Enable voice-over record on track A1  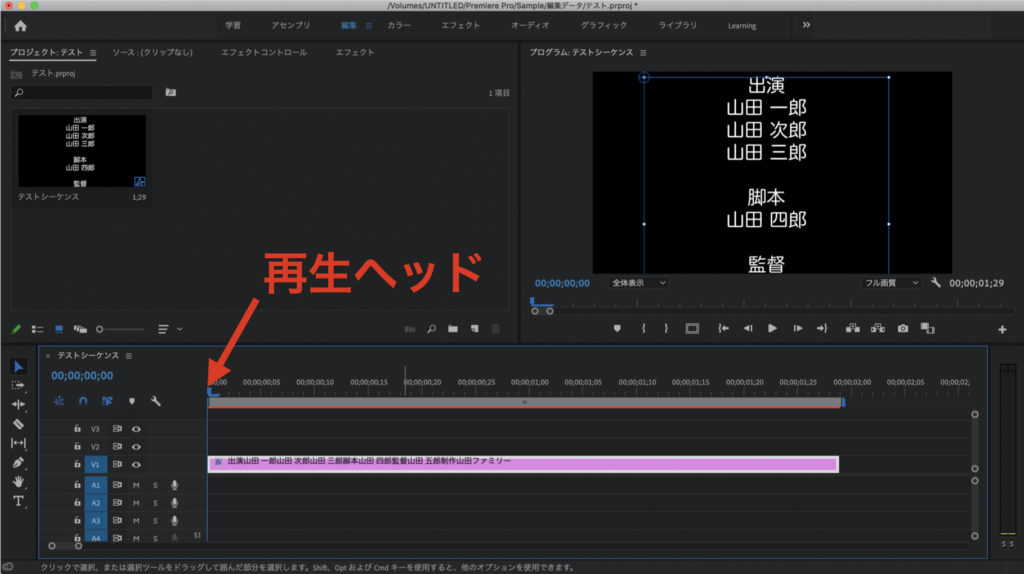pos(174,485)
